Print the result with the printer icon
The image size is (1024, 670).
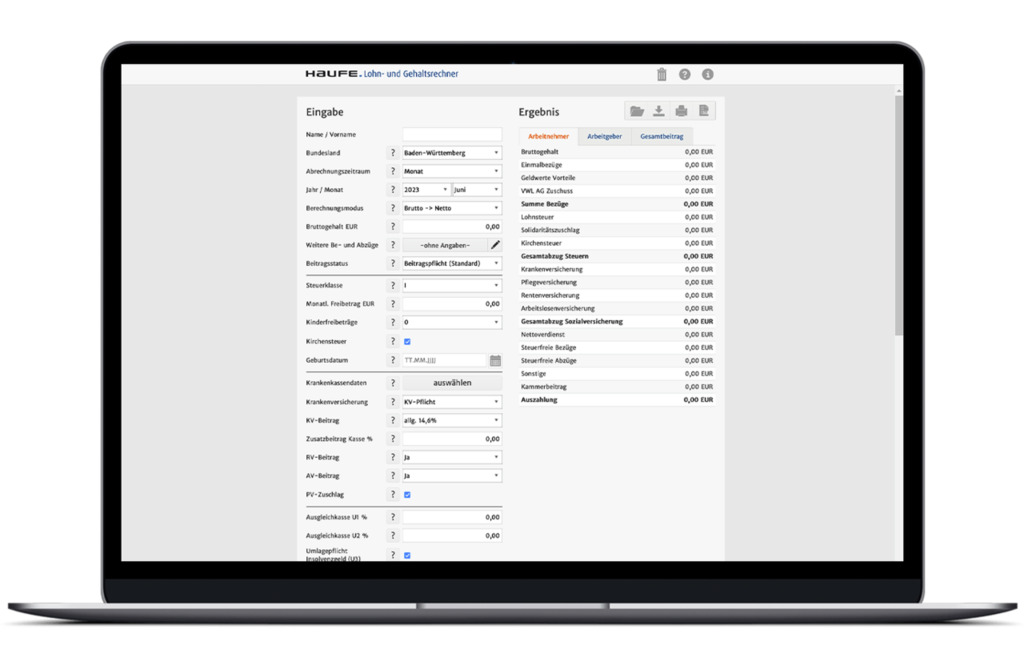point(681,111)
